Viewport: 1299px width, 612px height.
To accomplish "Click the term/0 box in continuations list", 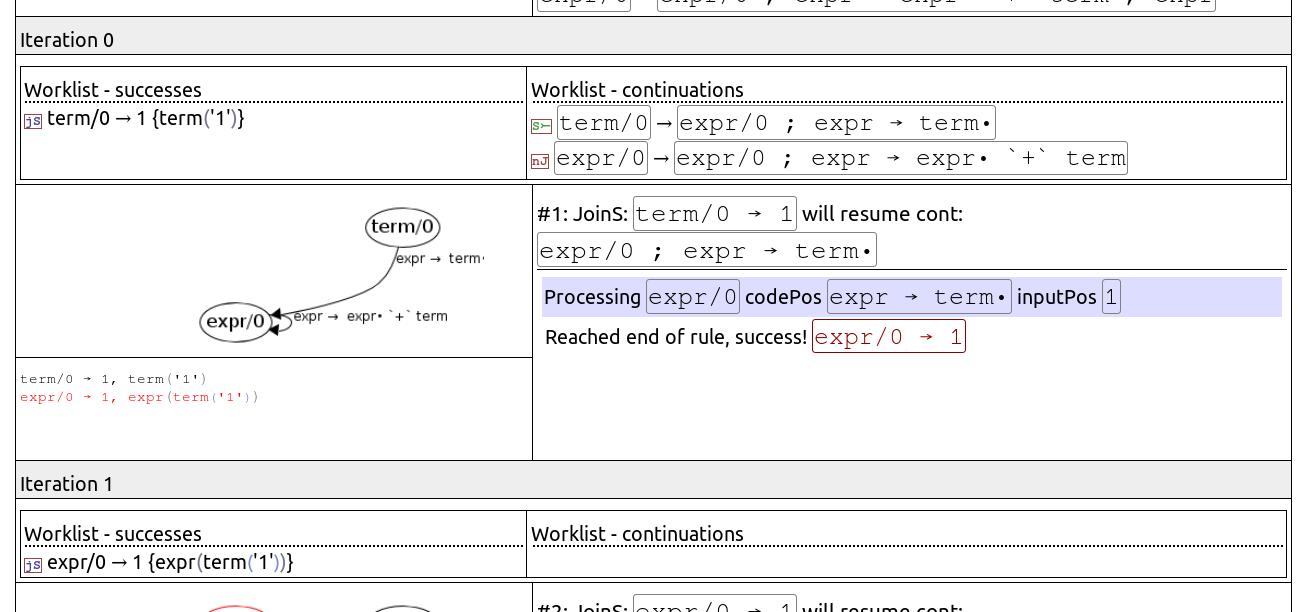I will (604, 123).
